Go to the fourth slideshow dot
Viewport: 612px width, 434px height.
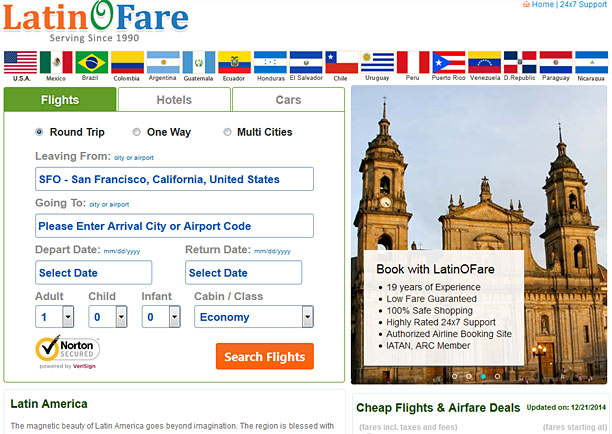click(497, 376)
